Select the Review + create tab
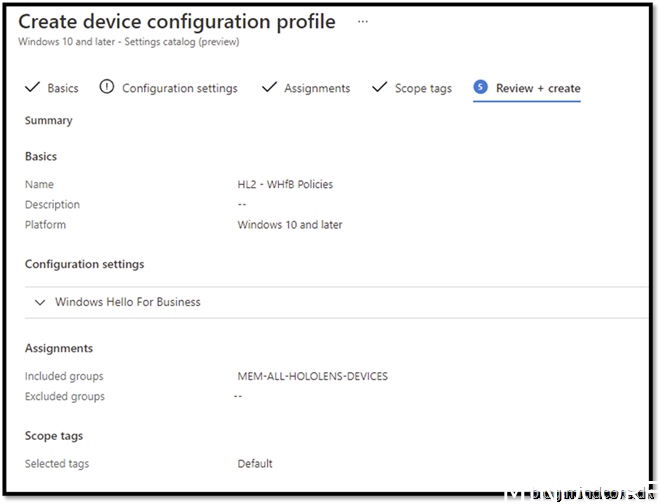Viewport: 661px width, 504px height. [538, 88]
